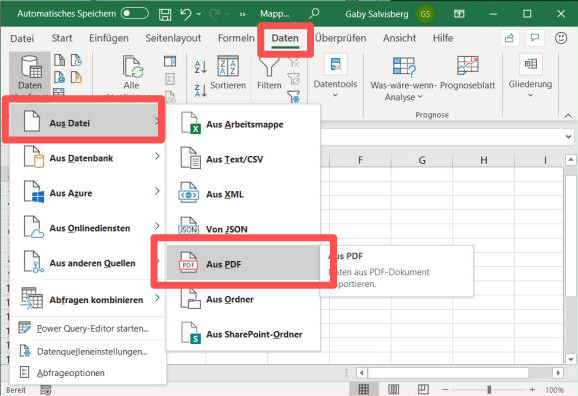
Task: Switch to the Überprüfen tab
Action: click(x=341, y=38)
